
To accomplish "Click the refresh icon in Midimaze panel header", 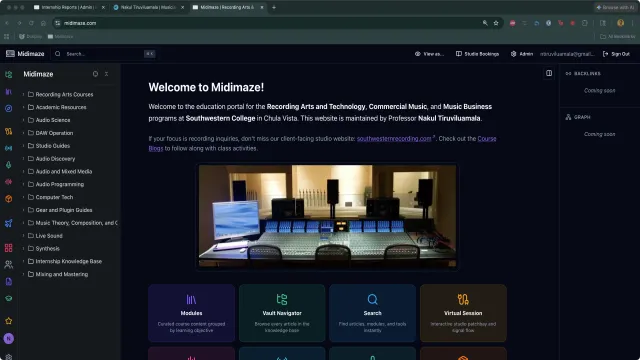I will (x=95, y=74).
